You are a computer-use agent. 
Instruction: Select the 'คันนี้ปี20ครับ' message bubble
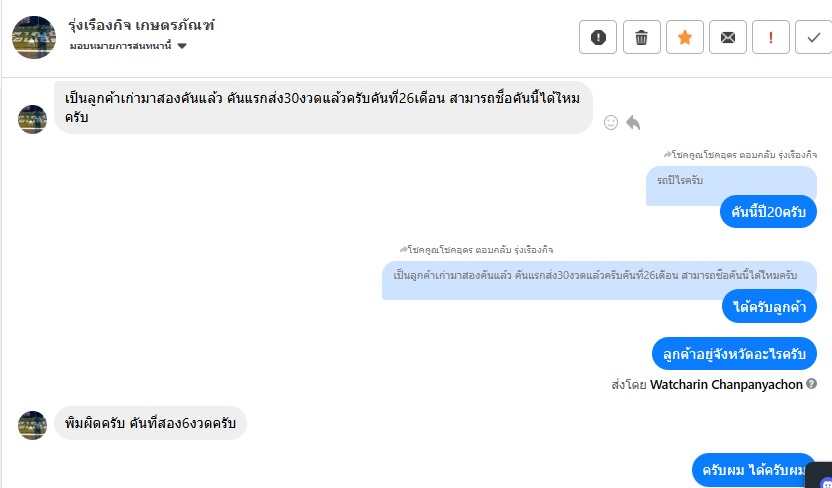(x=768, y=212)
